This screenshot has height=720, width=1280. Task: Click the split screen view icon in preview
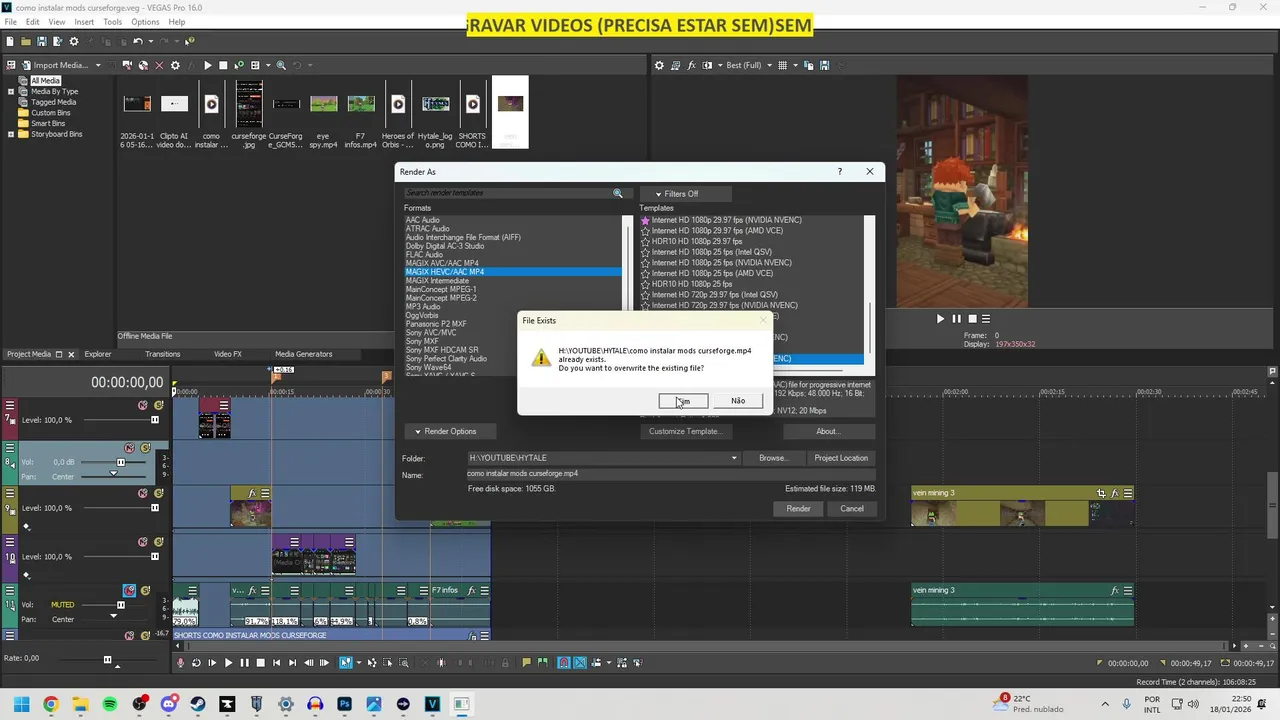[708, 65]
